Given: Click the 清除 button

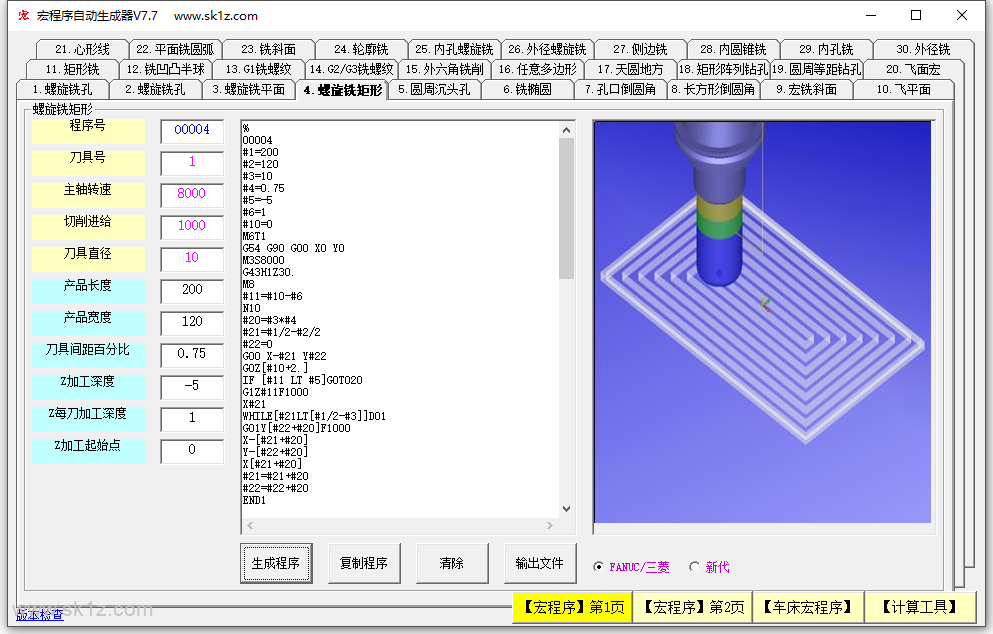Looking at the screenshot, I should pos(452,563).
